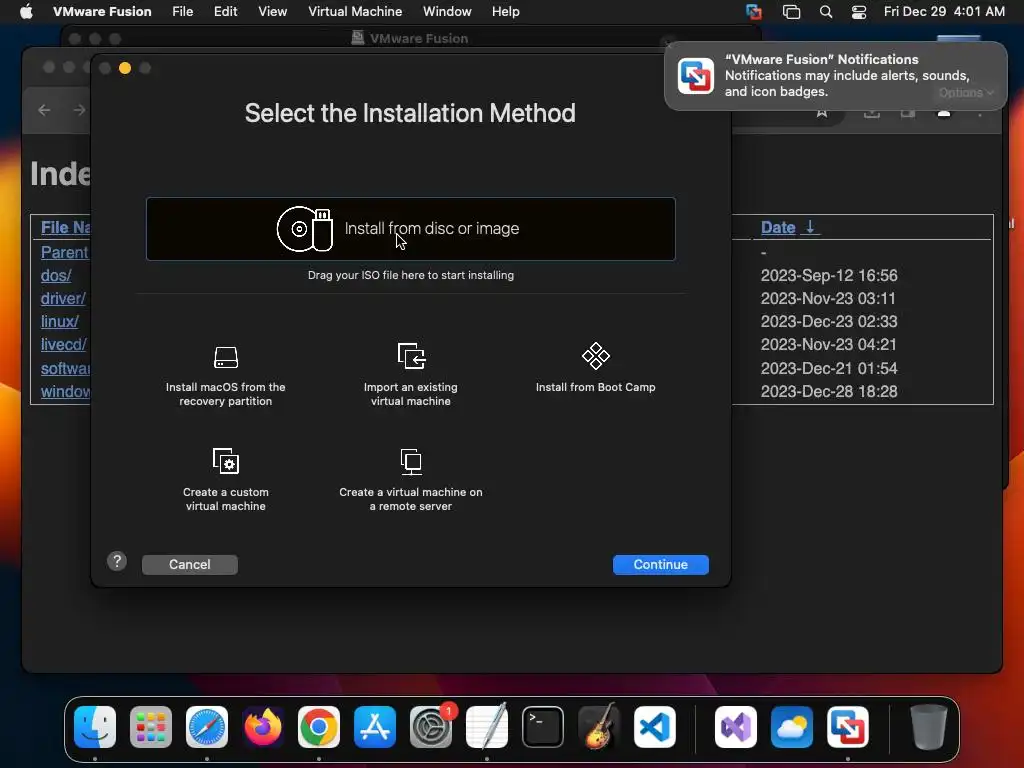Open the linux/ folder link

point(59,321)
